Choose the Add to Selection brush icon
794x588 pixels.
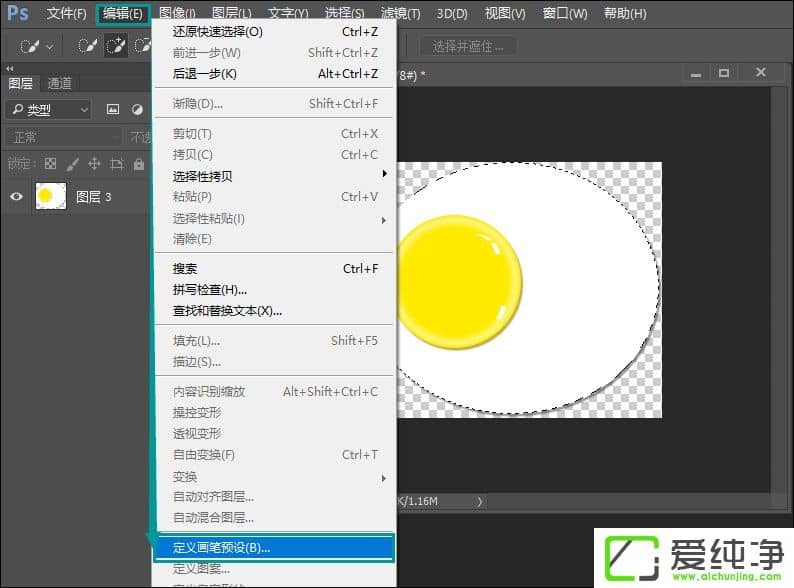pos(115,47)
